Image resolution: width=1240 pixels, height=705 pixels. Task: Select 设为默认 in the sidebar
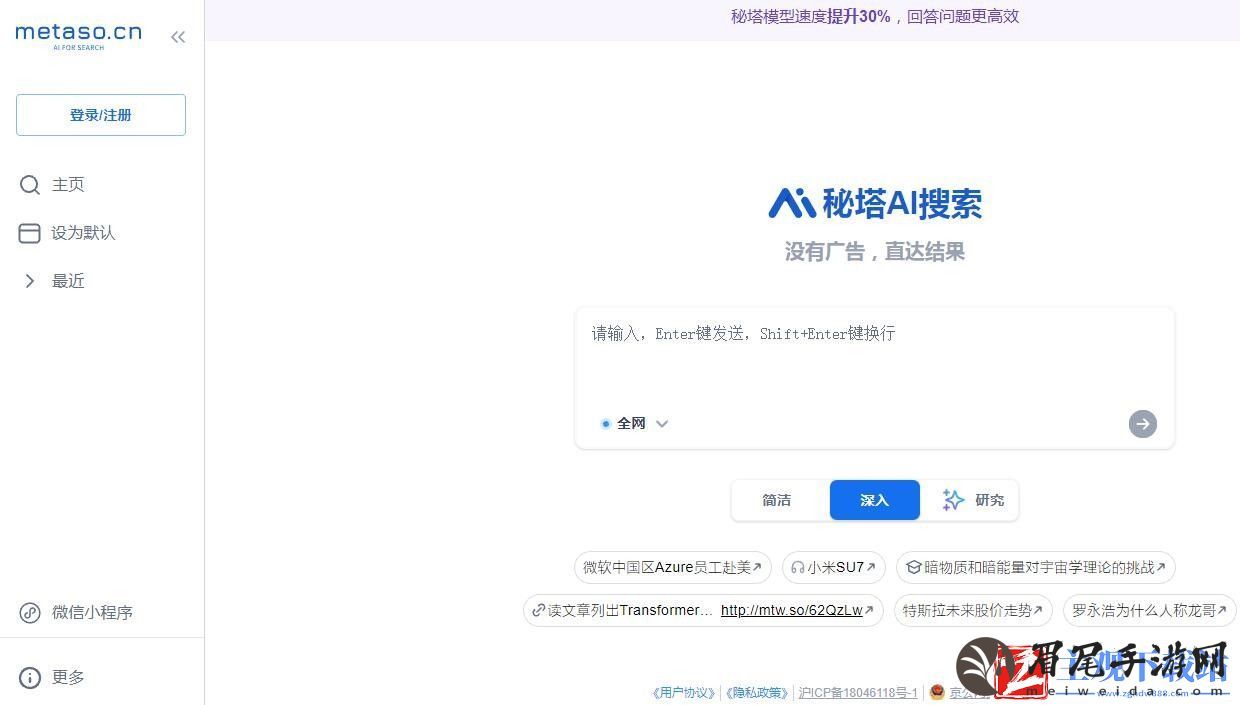pyautogui.click(x=84, y=233)
